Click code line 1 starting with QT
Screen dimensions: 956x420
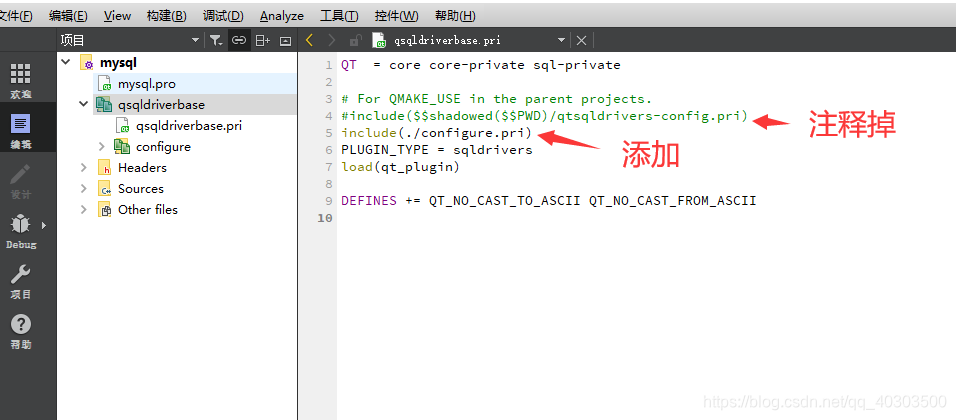(x=480, y=65)
